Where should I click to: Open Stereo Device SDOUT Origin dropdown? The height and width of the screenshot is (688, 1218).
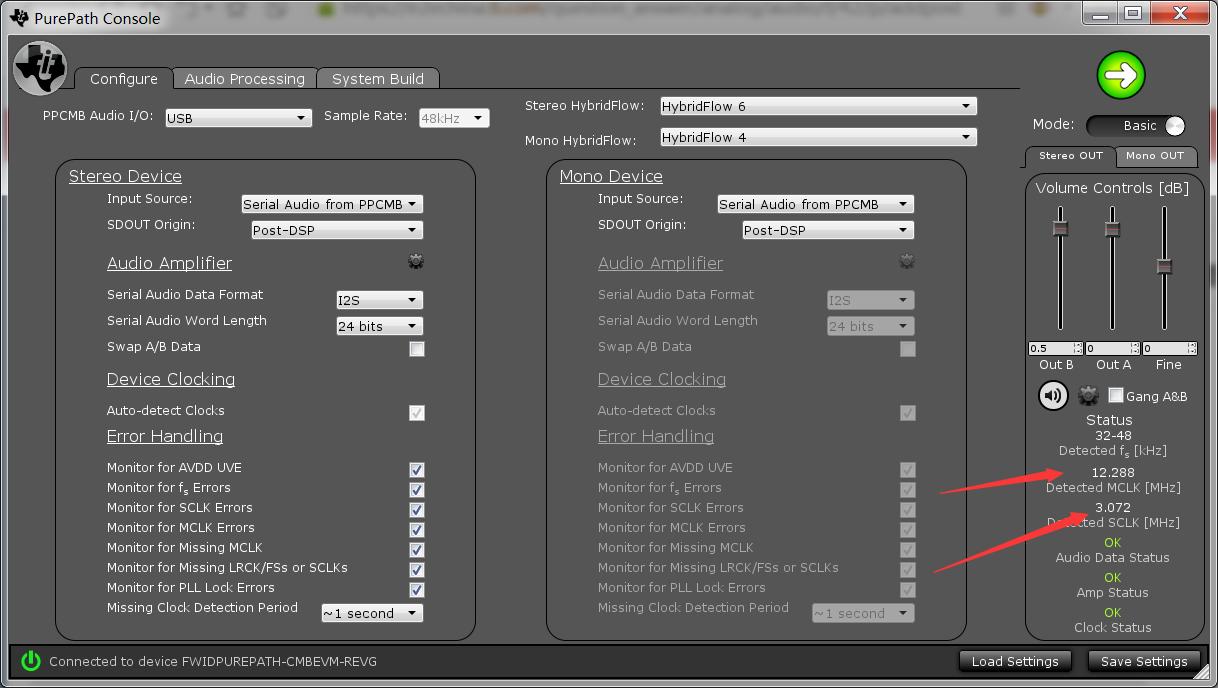[337, 230]
